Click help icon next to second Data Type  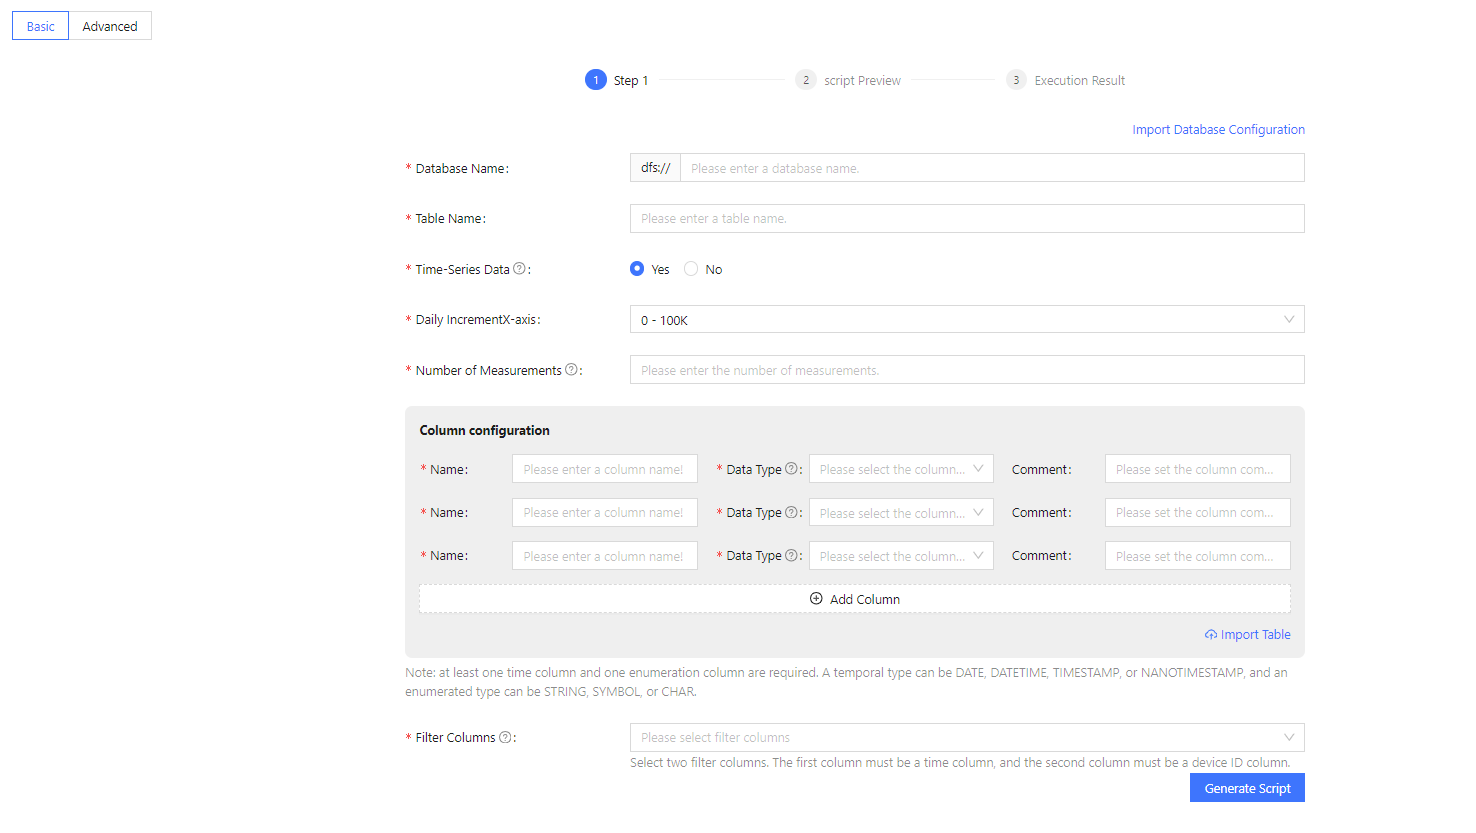tap(791, 512)
